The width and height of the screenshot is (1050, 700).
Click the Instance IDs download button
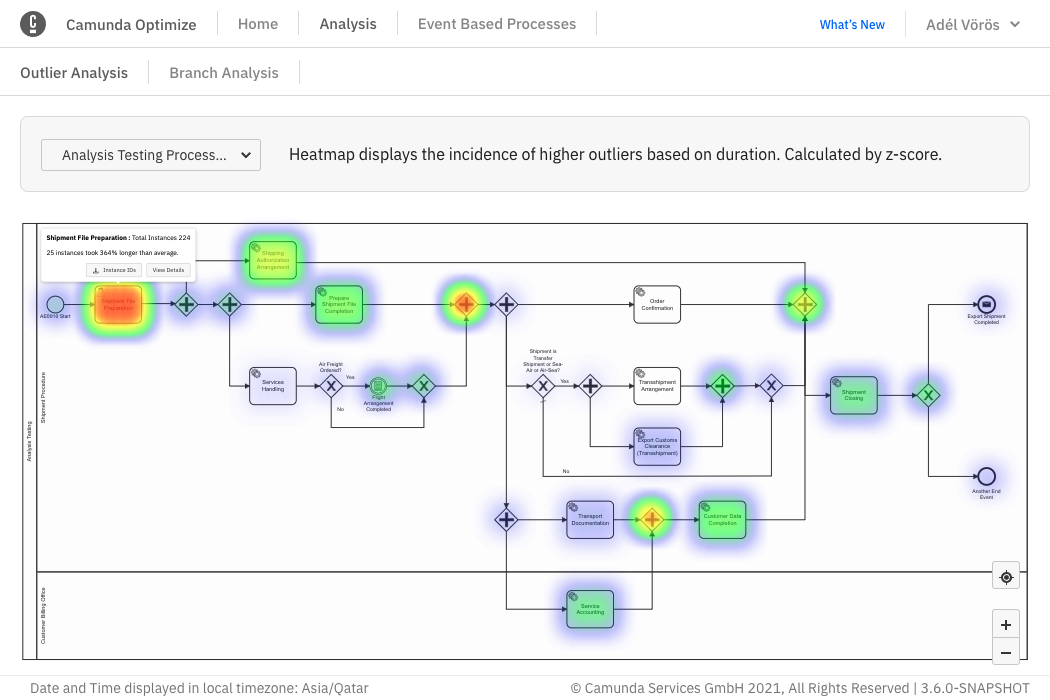tap(114, 269)
